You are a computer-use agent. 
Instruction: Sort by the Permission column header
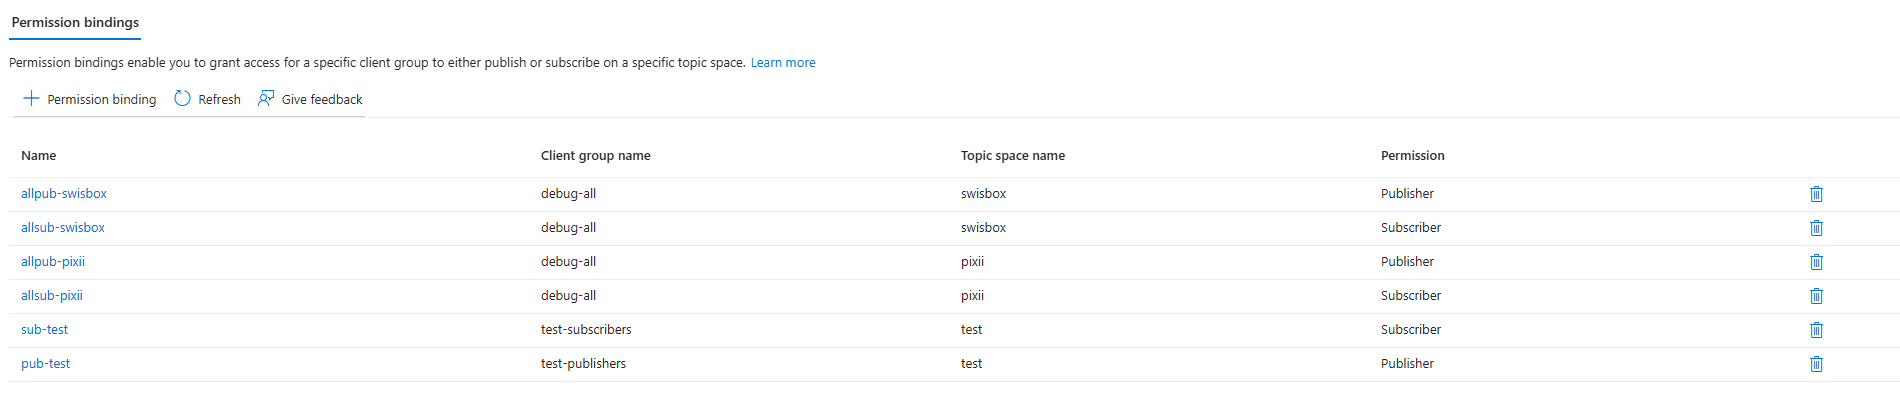click(x=1413, y=155)
